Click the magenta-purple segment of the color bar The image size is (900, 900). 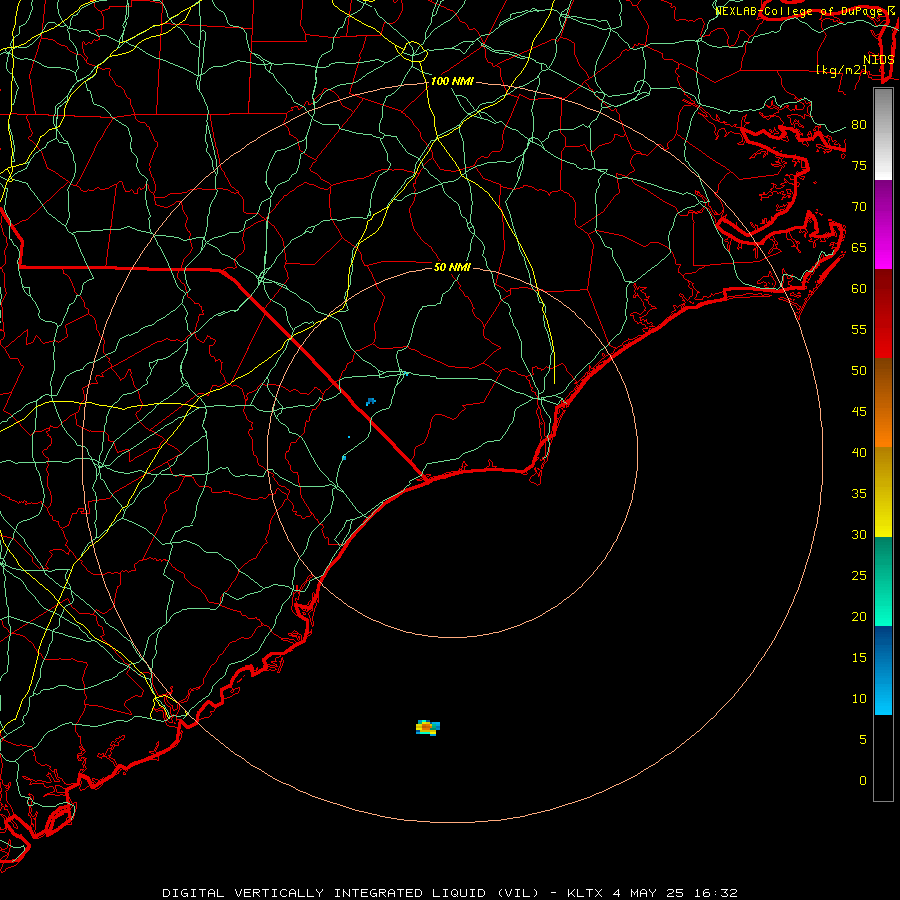click(x=883, y=224)
